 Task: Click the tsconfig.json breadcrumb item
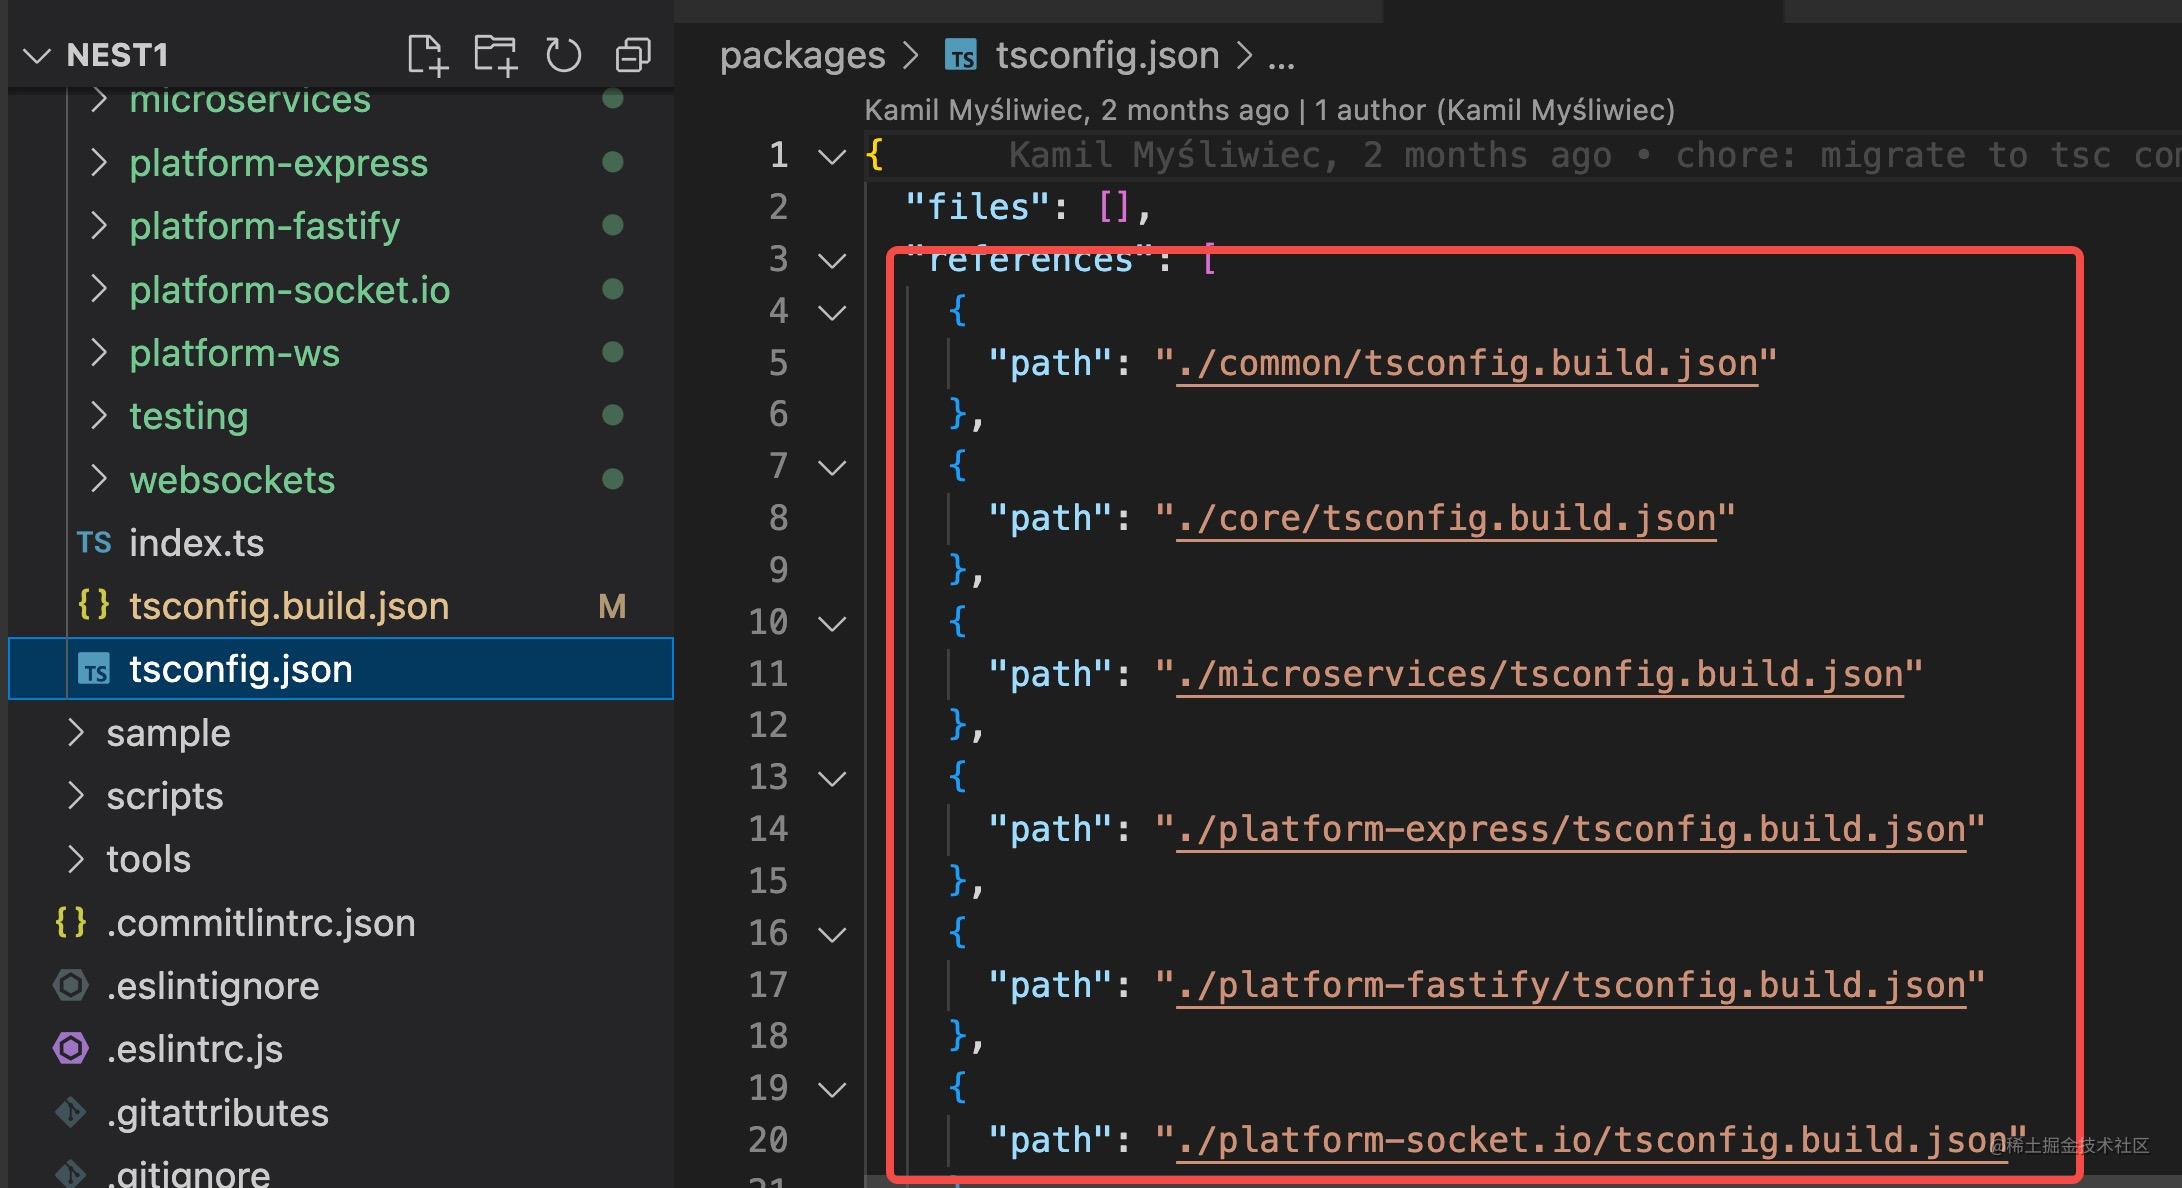pyautogui.click(x=1106, y=55)
